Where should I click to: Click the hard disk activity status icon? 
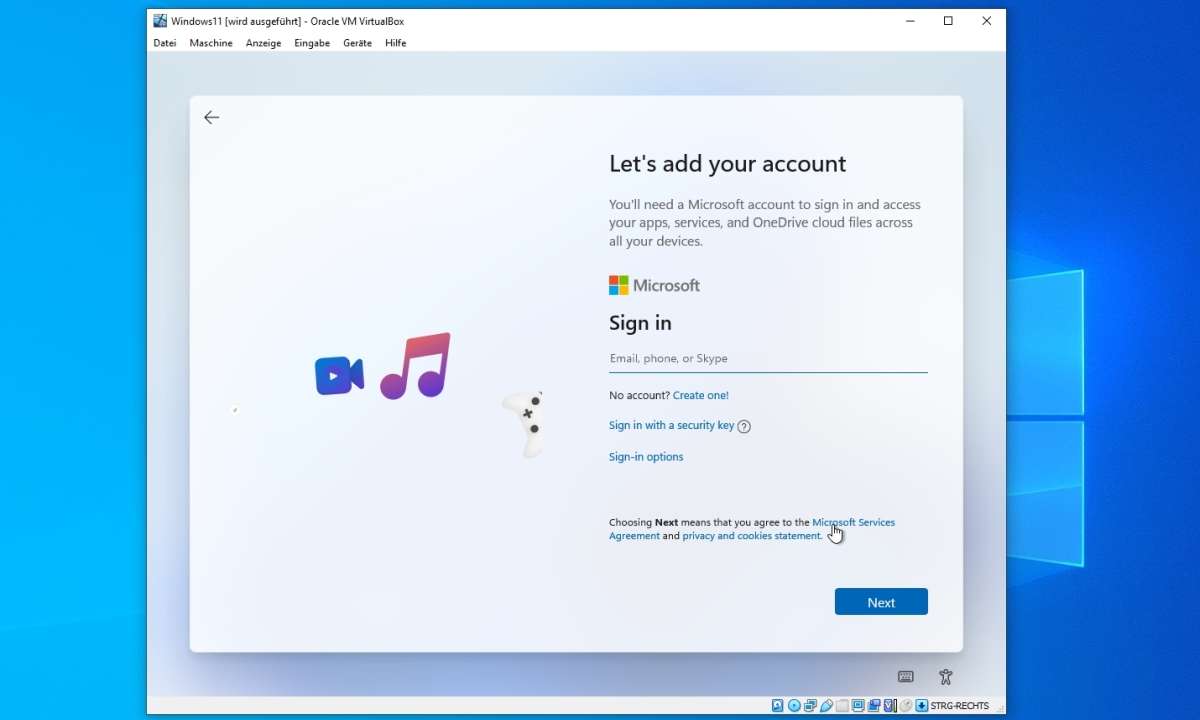[x=778, y=705]
